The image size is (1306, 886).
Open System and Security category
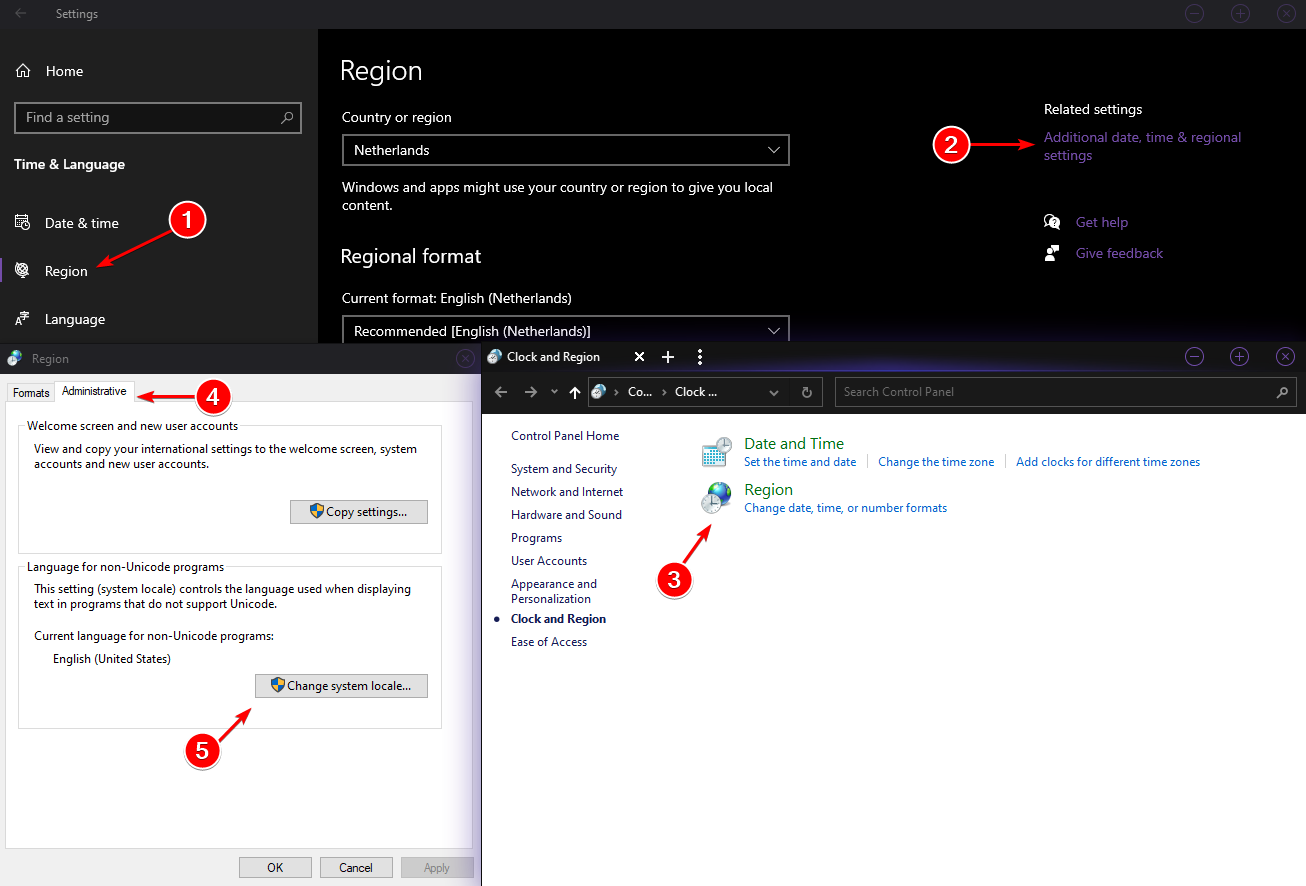point(564,469)
